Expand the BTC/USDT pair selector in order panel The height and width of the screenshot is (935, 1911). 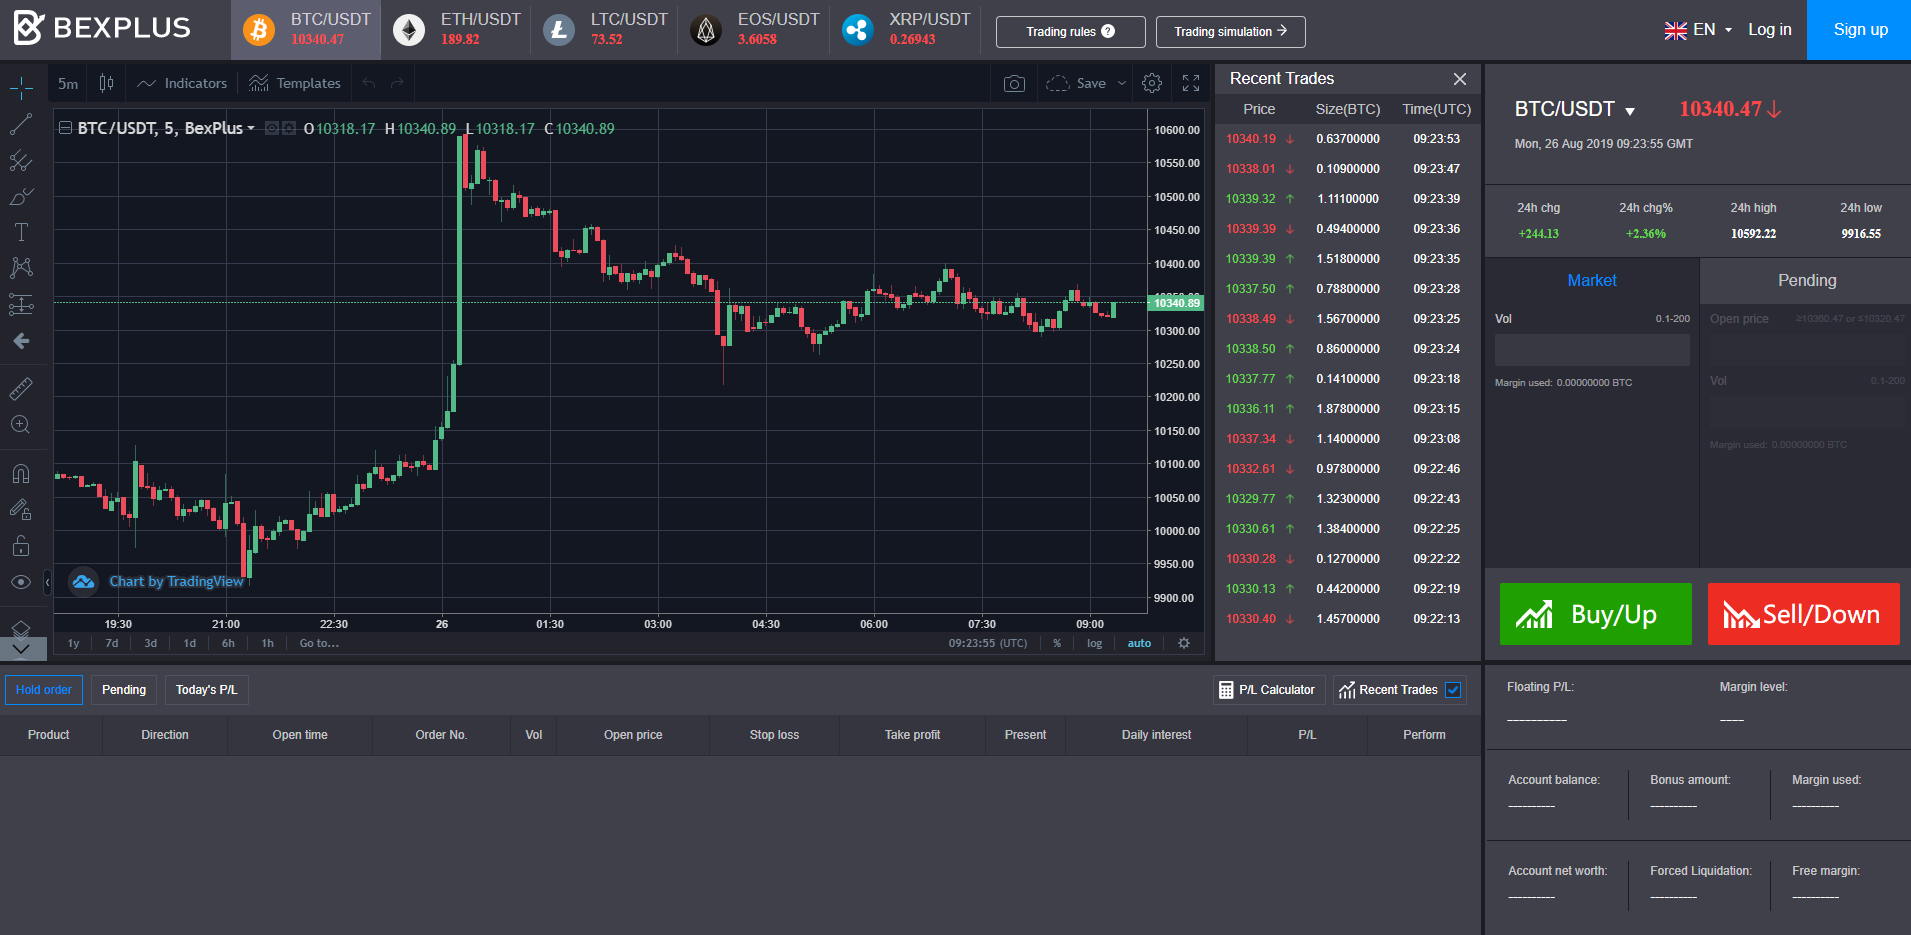[x=1630, y=111]
